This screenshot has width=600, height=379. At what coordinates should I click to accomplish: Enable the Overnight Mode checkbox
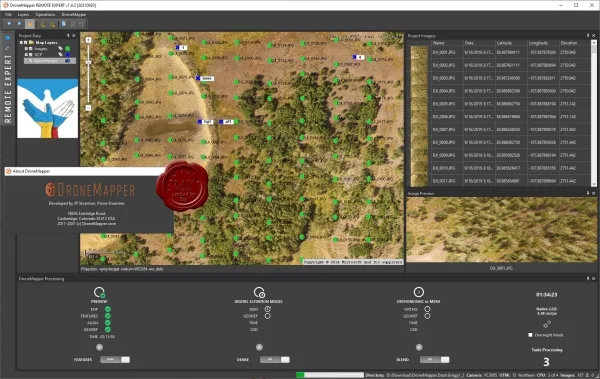coord(530,335)
